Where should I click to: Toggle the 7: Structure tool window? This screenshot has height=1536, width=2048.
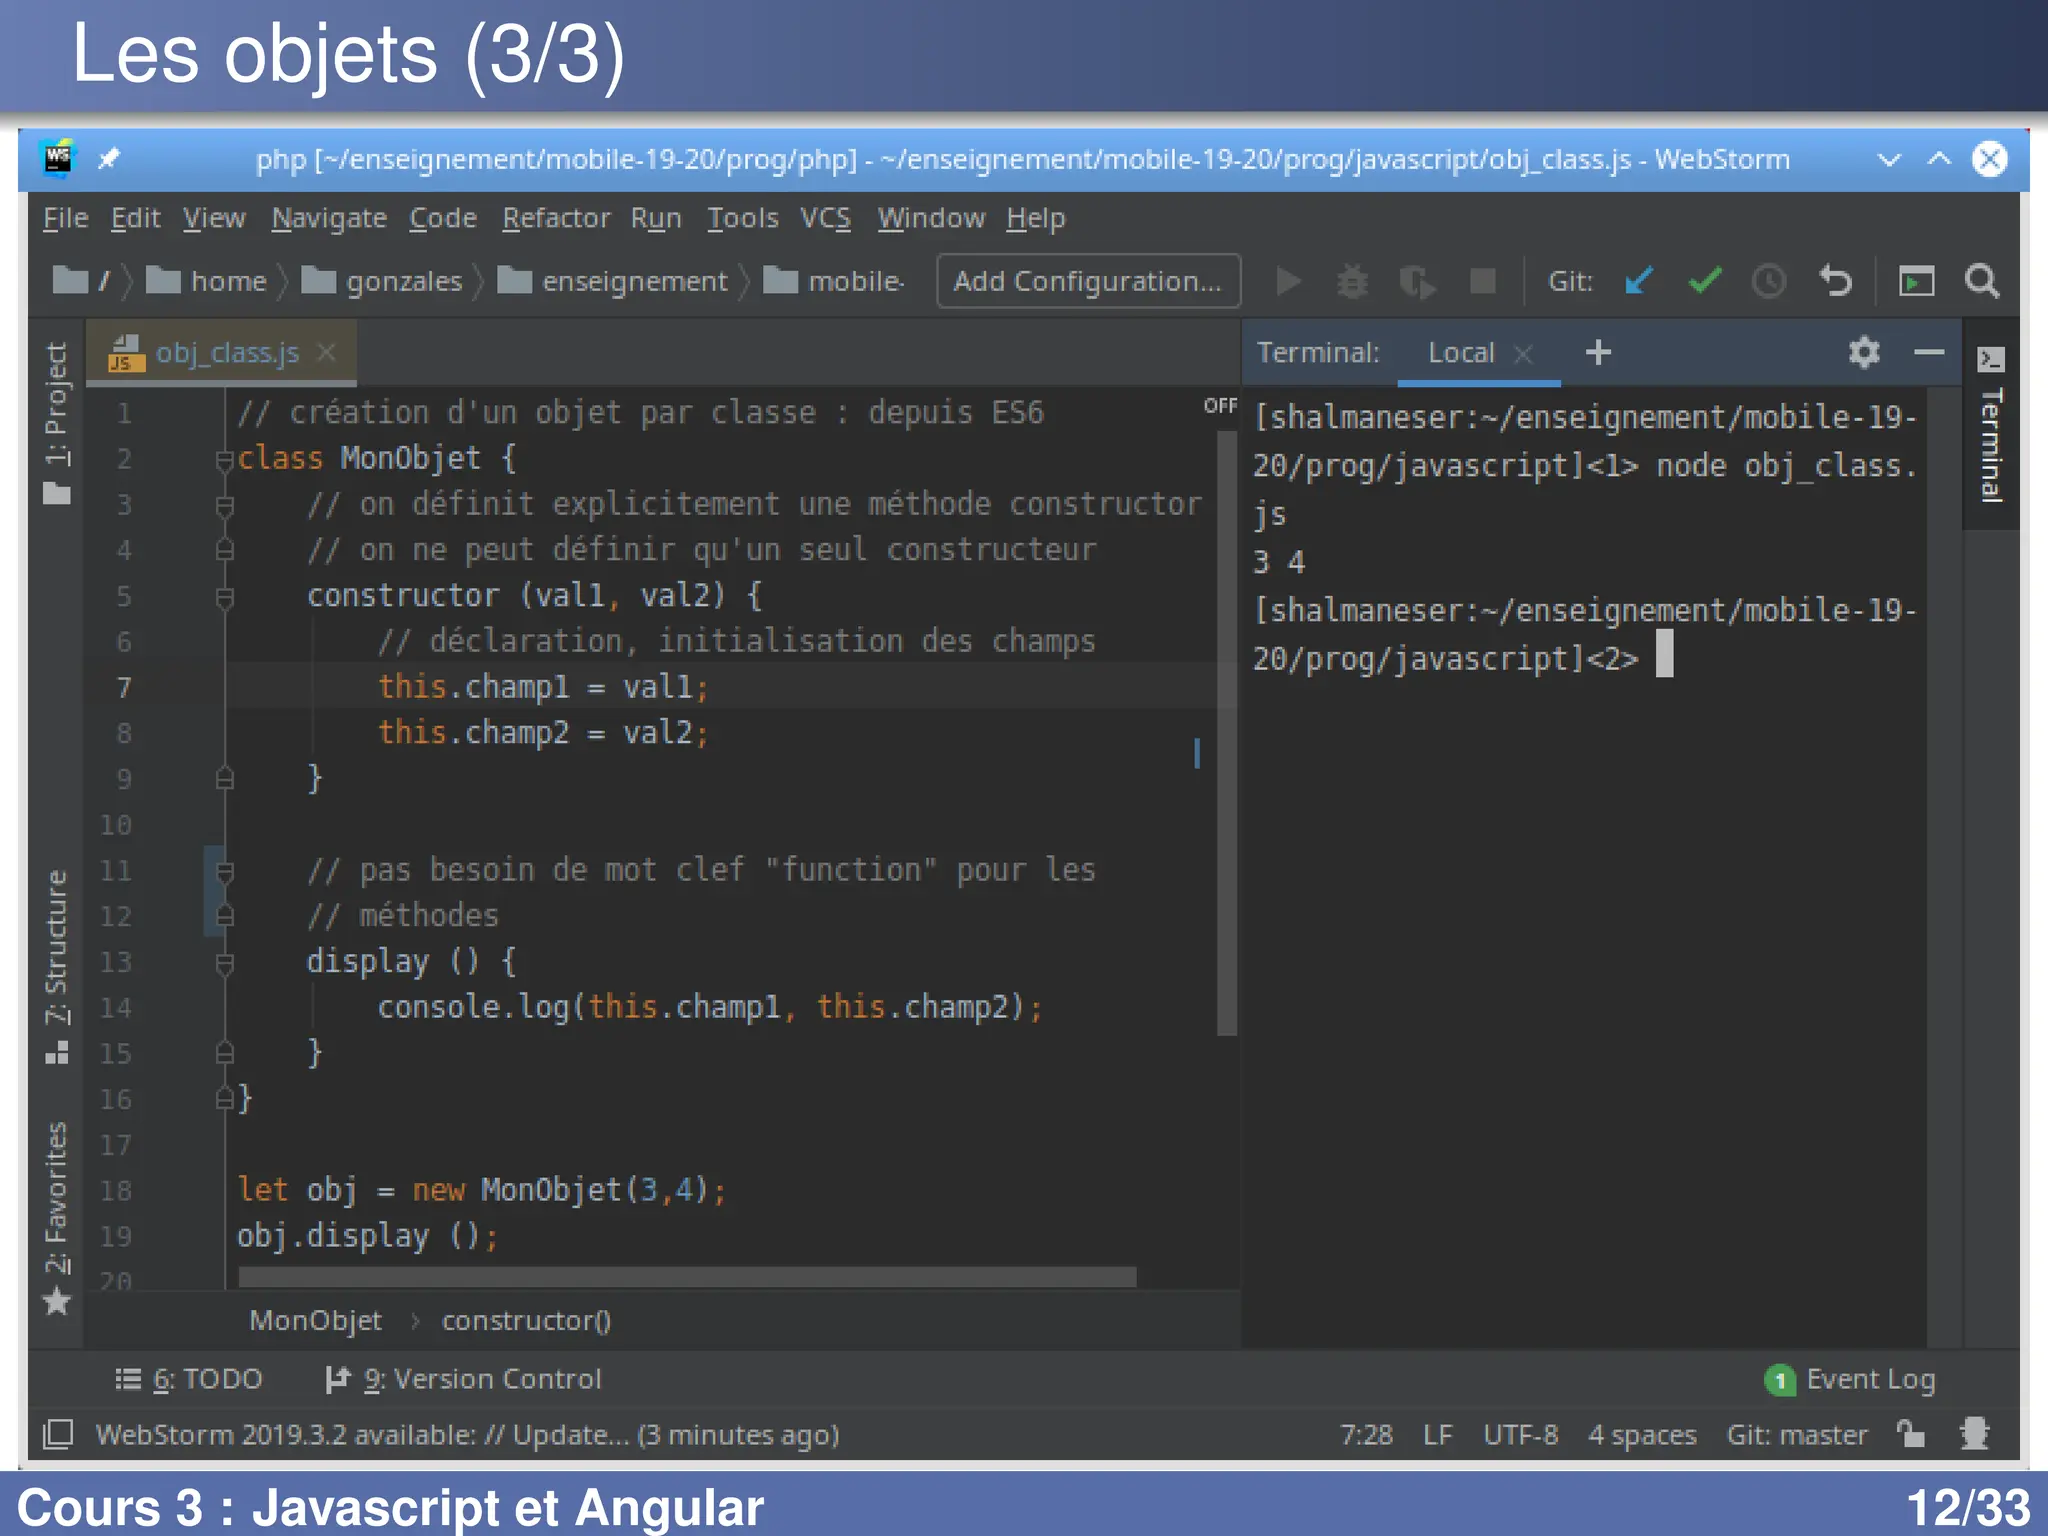tap(57, 967)
